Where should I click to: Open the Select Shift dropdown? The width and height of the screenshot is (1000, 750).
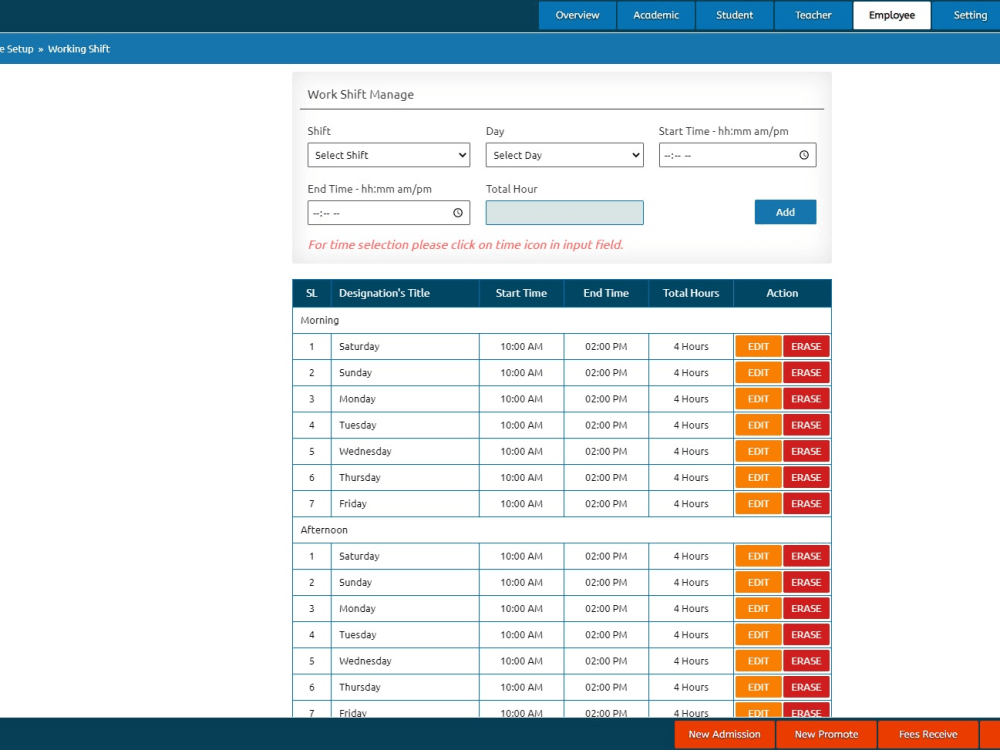[388, 155]
